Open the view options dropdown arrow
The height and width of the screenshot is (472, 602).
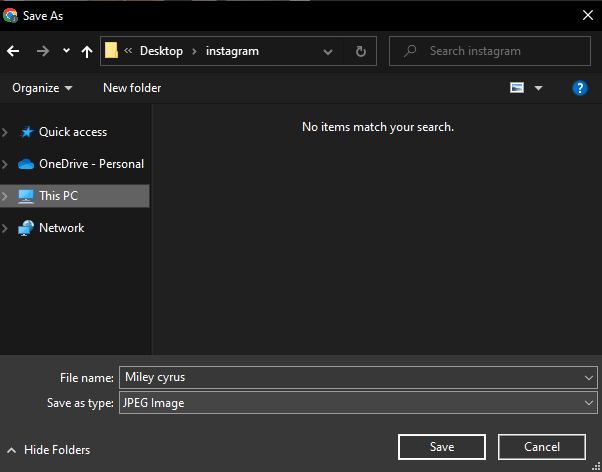pyautogui.click(x=538, y=88)
